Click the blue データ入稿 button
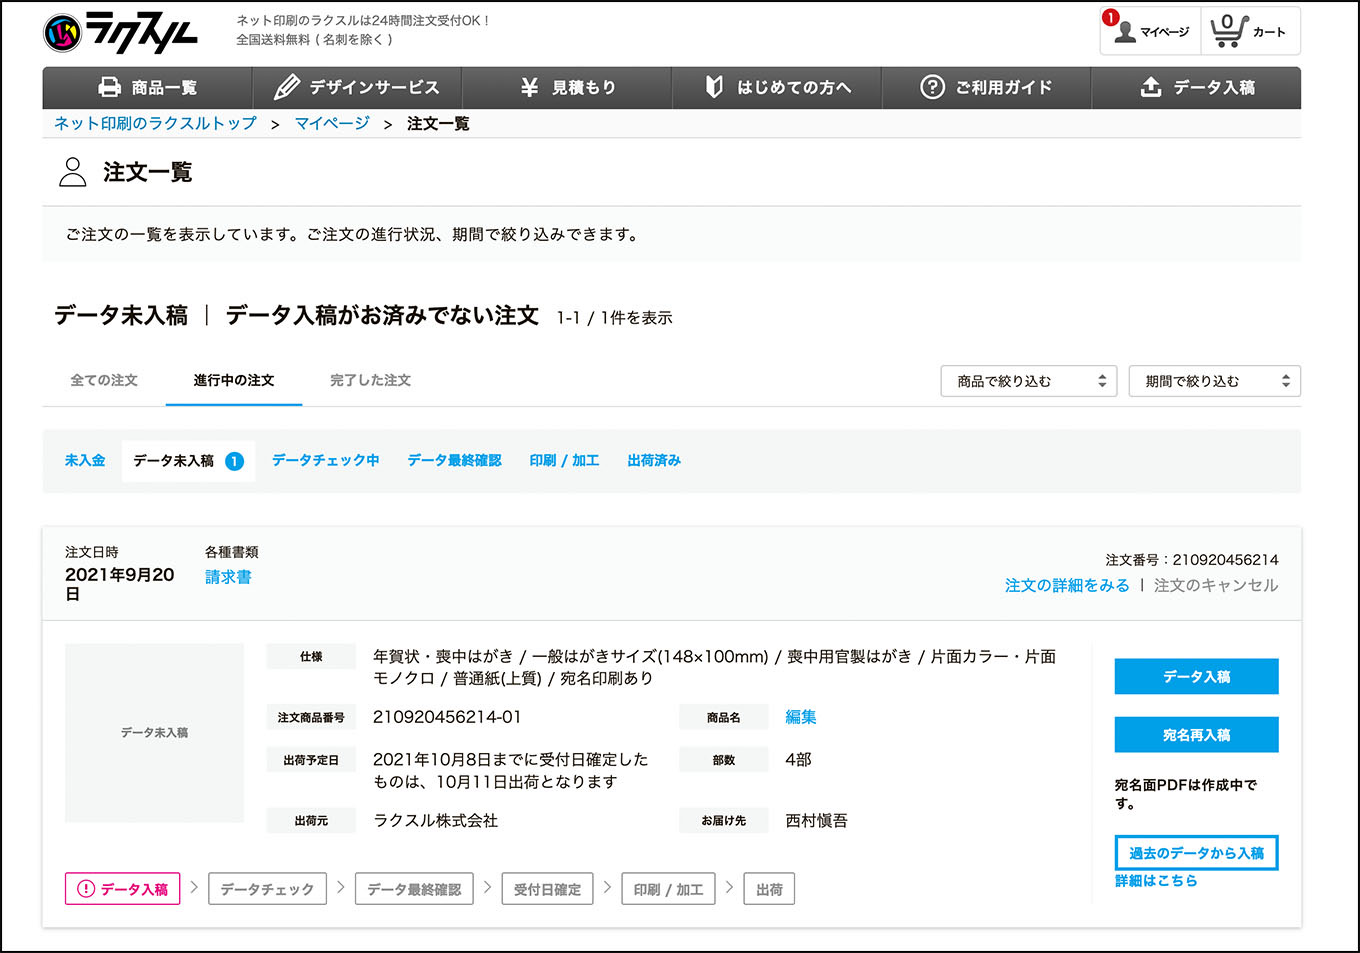1360x953 pixels. (x=1196, y=676)
